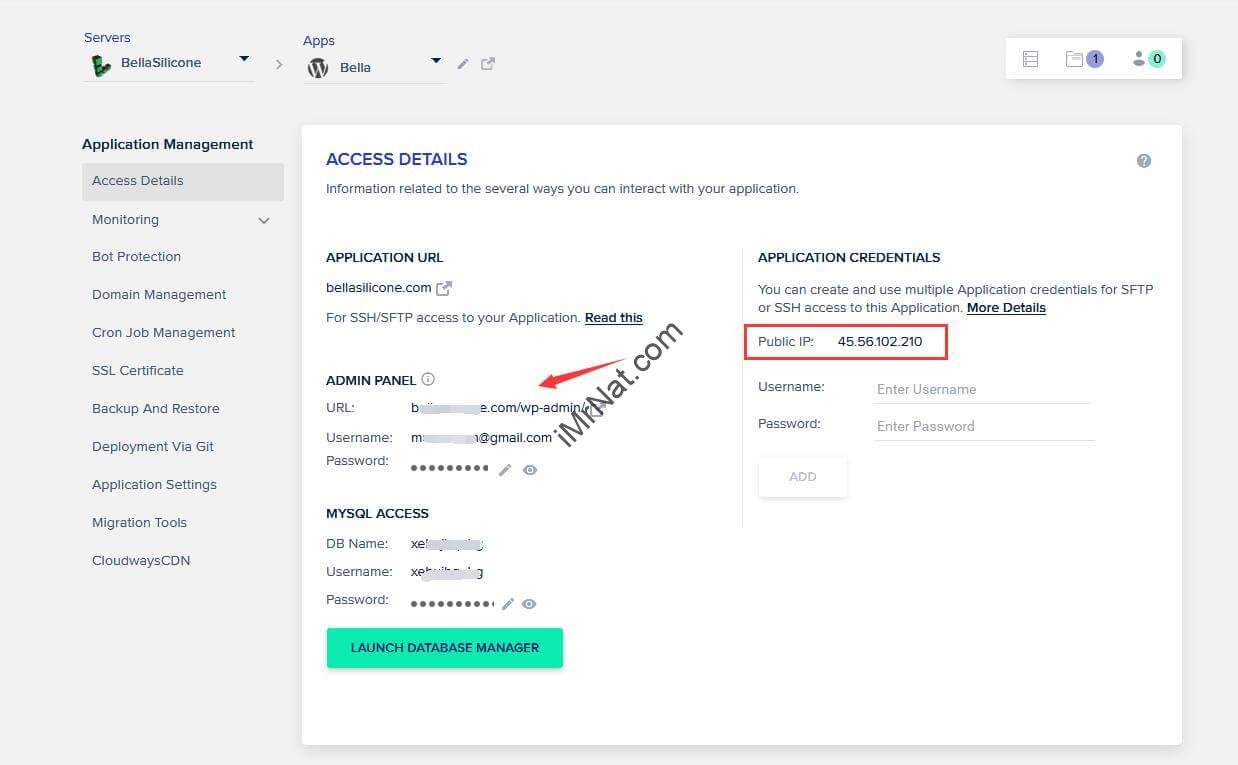Image resolution: width=1238 pixels, height=765 pixels.
Task: Select Access Details in the sidebar
Action: pyautogui.click(x=183, y=181)
